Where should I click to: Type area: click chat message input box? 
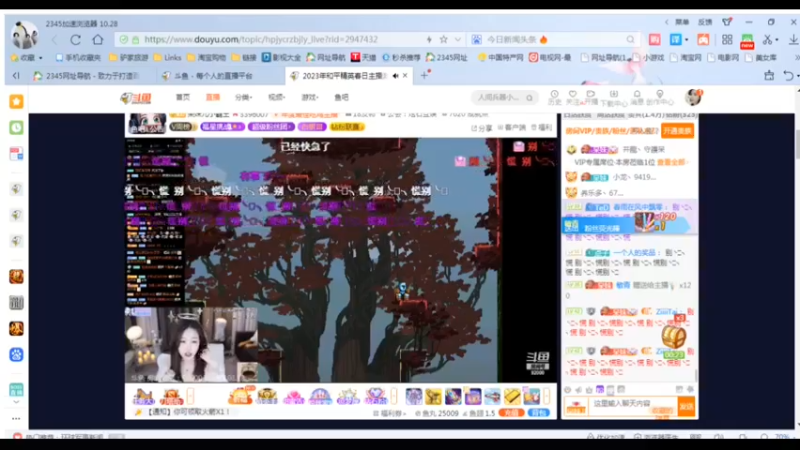click(x=634, y=405)
